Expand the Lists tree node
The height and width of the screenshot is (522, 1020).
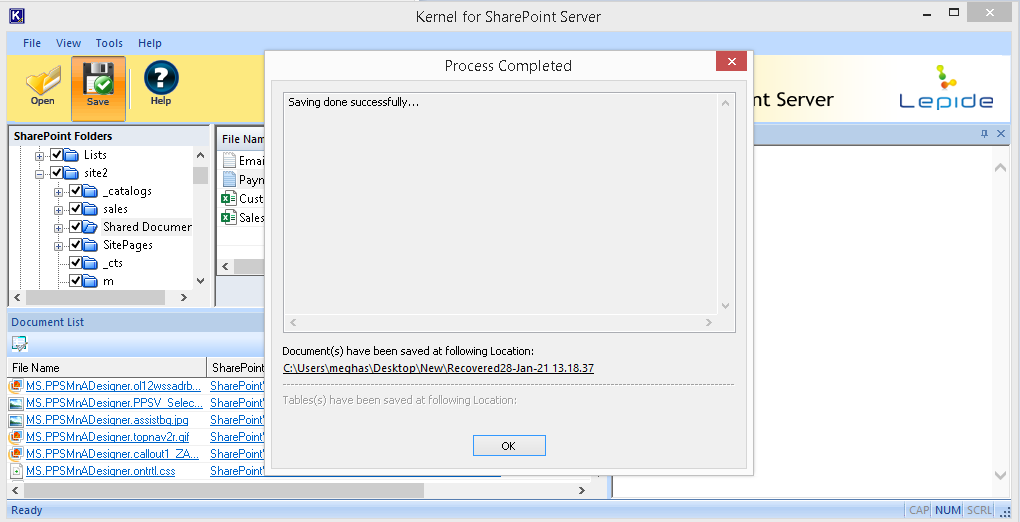[40, 156]
